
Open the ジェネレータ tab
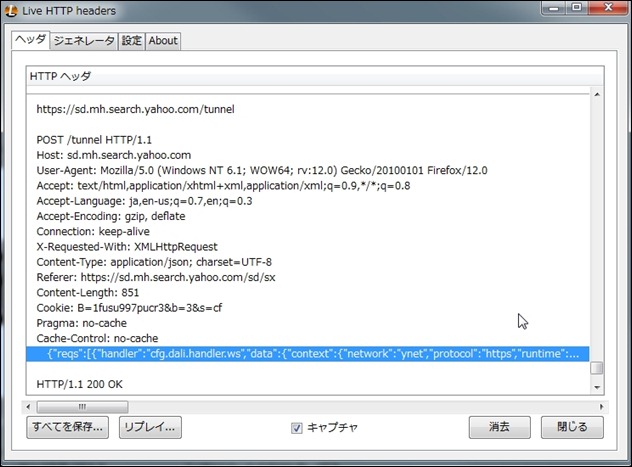click(x=84, y=41)
